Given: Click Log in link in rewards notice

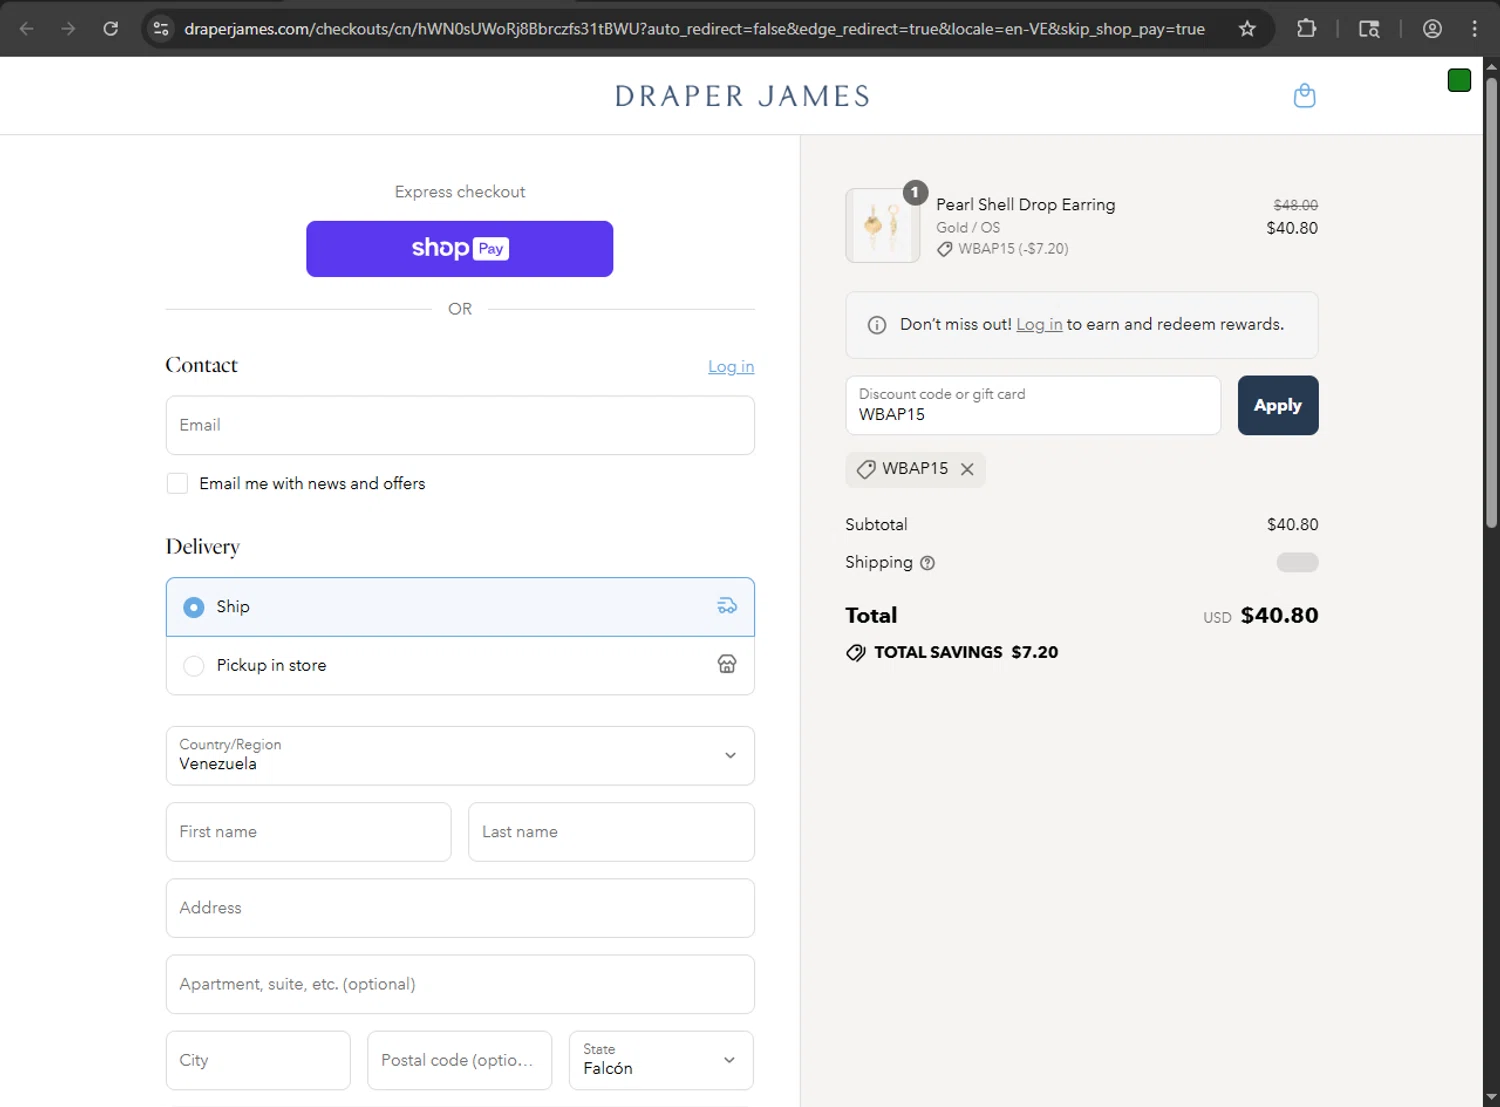Looking at the screenshot, I should click(x=1039, y=325).
